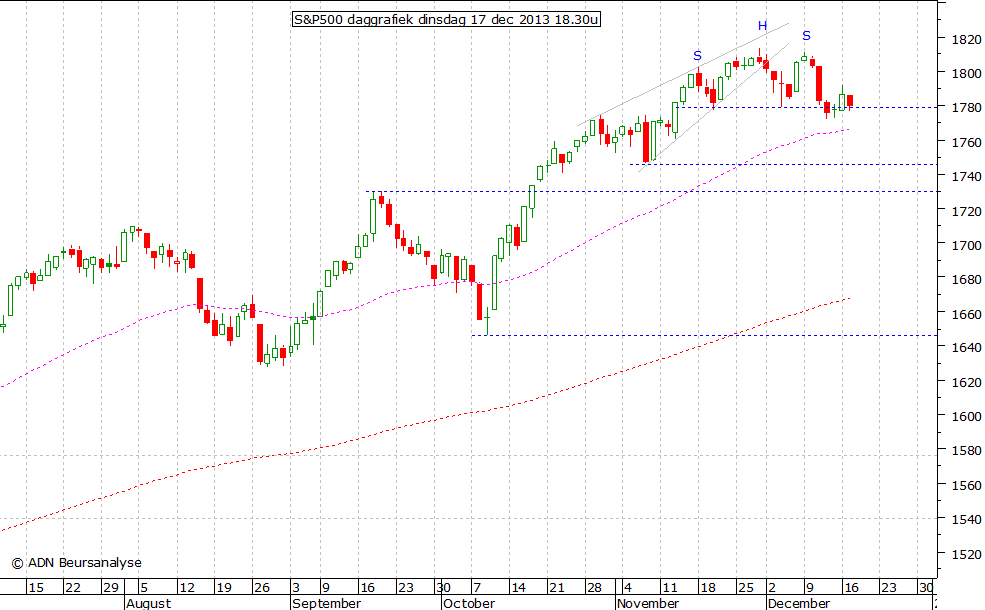Select the 'H' head annotation label
The image size is (985, 610).
[762, 26]
